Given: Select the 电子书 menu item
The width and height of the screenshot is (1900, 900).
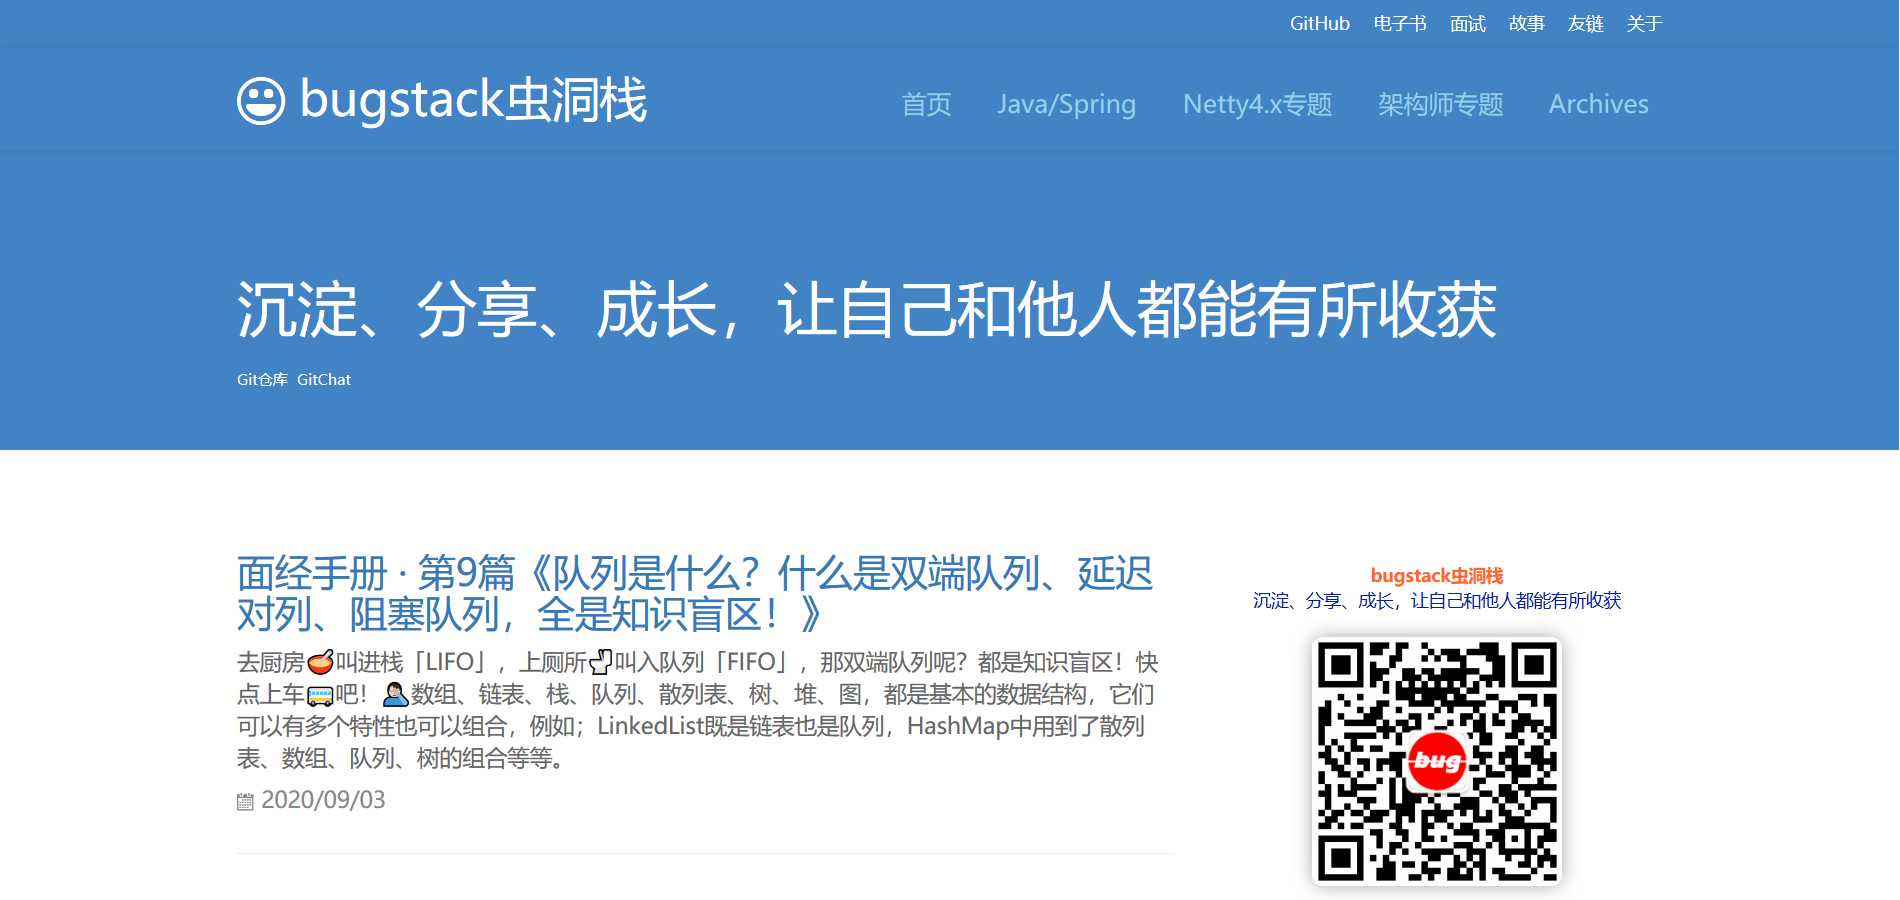Looking at the screenshot, I should 1400,22.
